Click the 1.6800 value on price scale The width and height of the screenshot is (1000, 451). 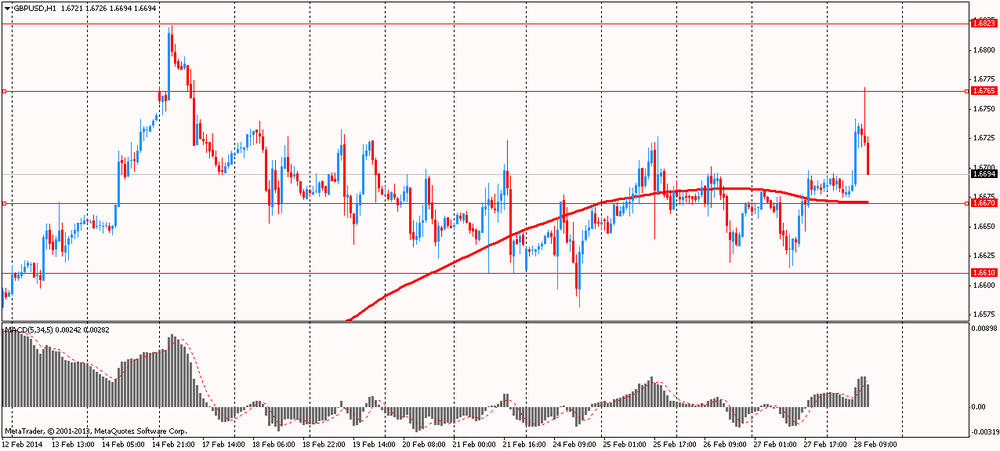pos(983,50)
